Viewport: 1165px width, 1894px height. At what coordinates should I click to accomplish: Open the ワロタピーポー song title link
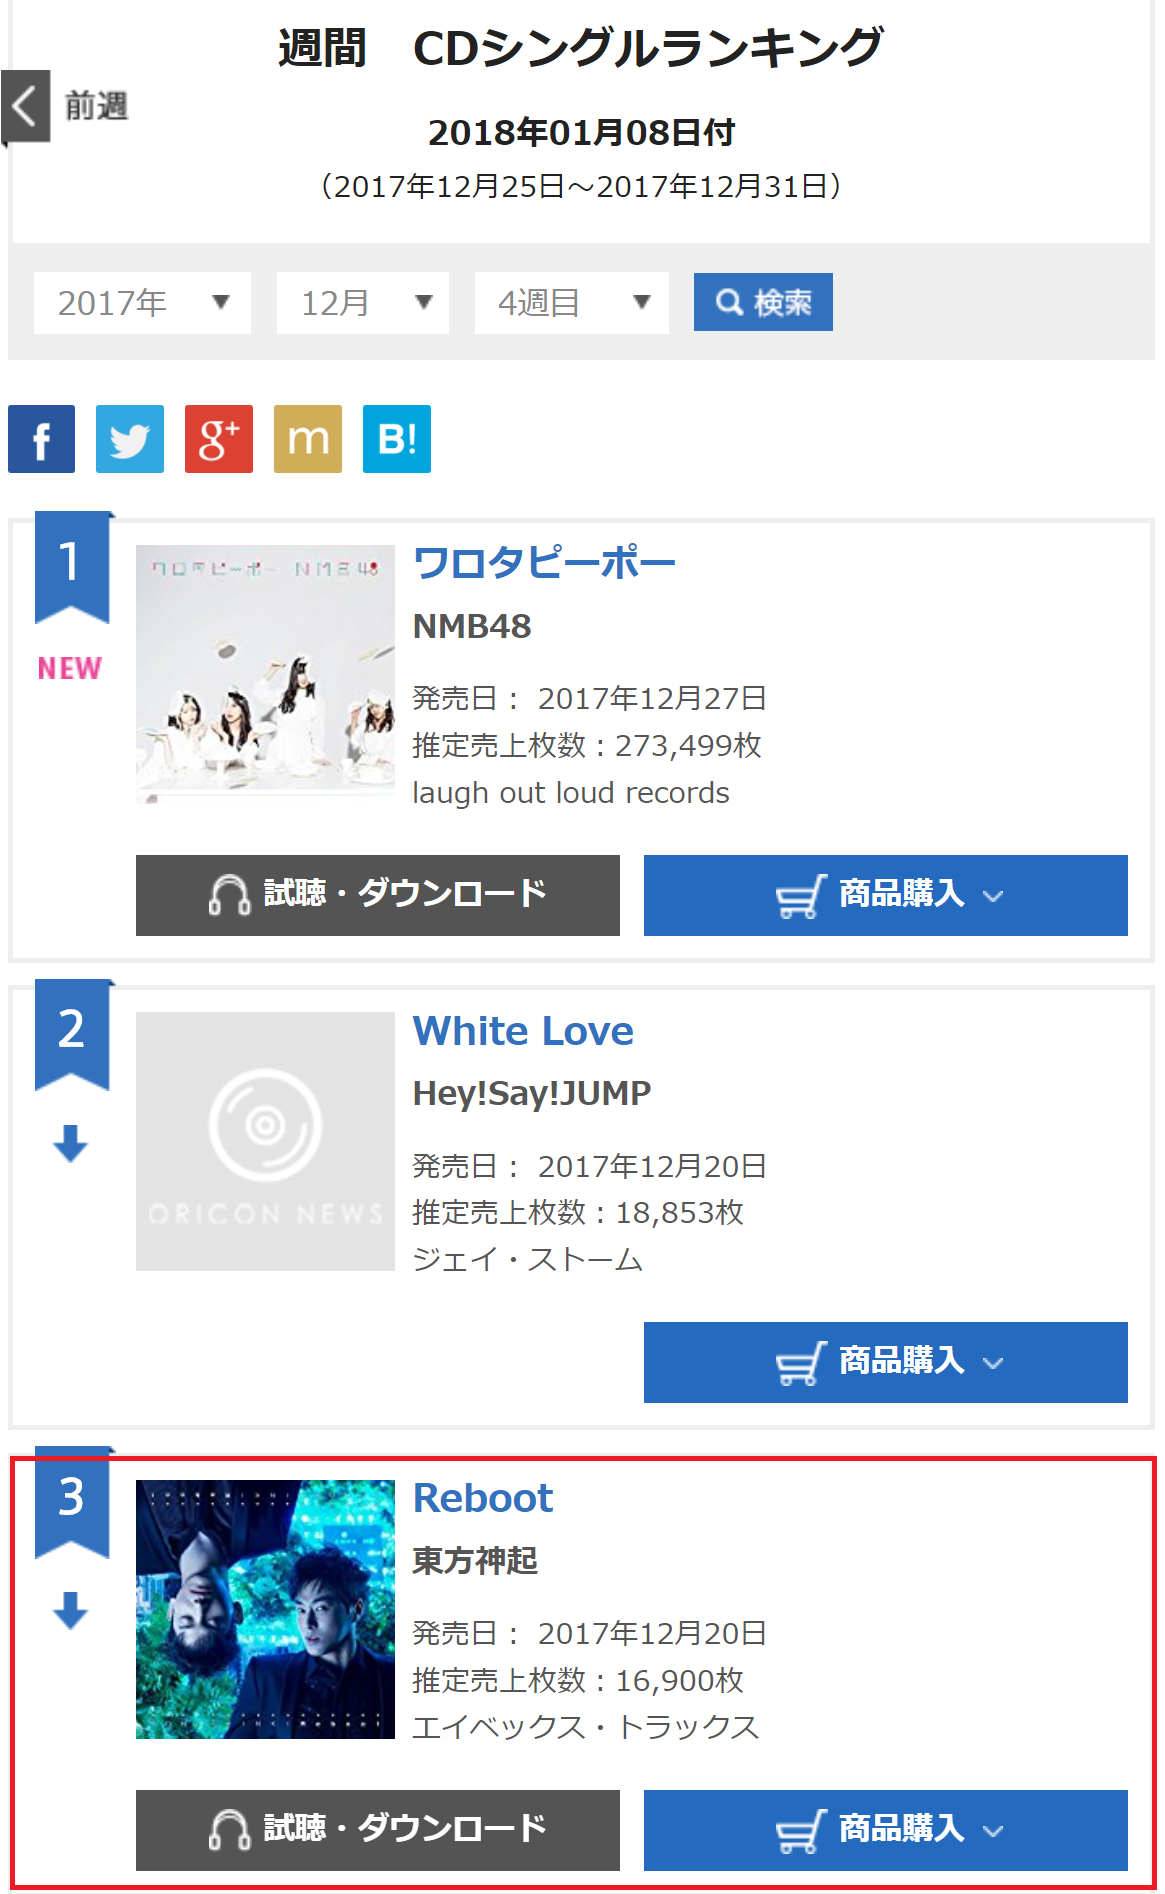(544, 563)
